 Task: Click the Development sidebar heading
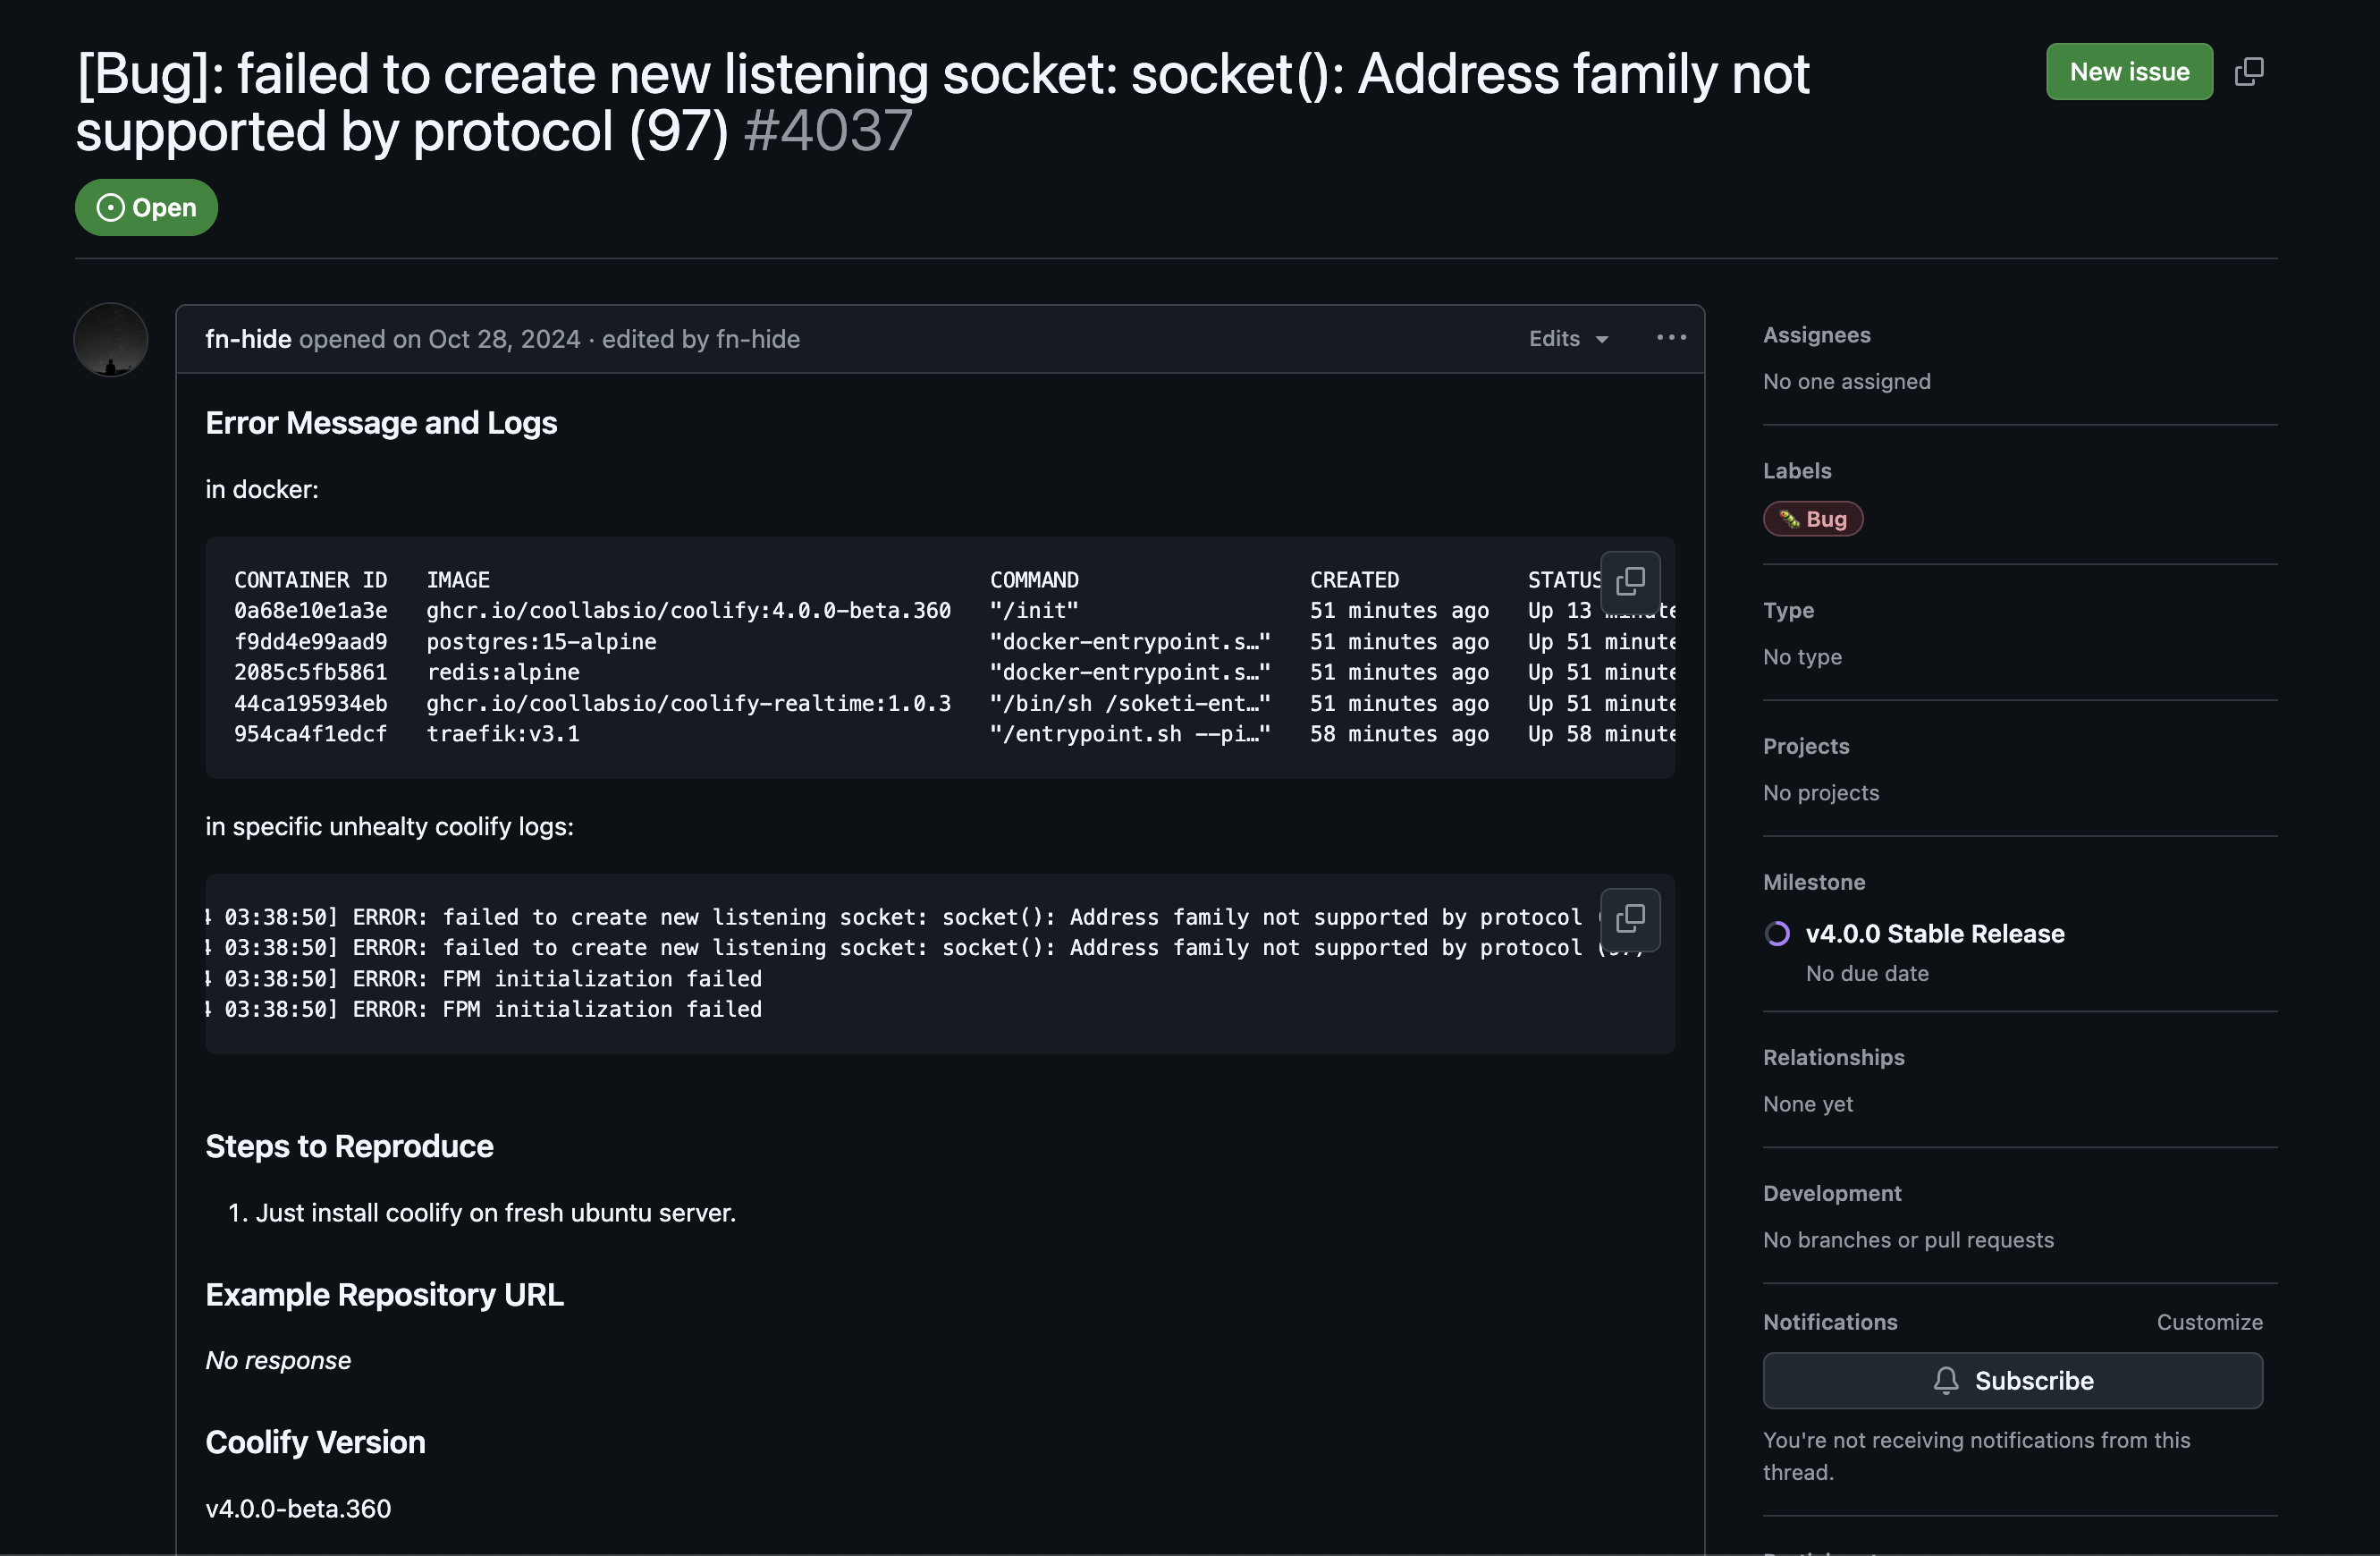pyautogui.click(x=1832, y=1193)
